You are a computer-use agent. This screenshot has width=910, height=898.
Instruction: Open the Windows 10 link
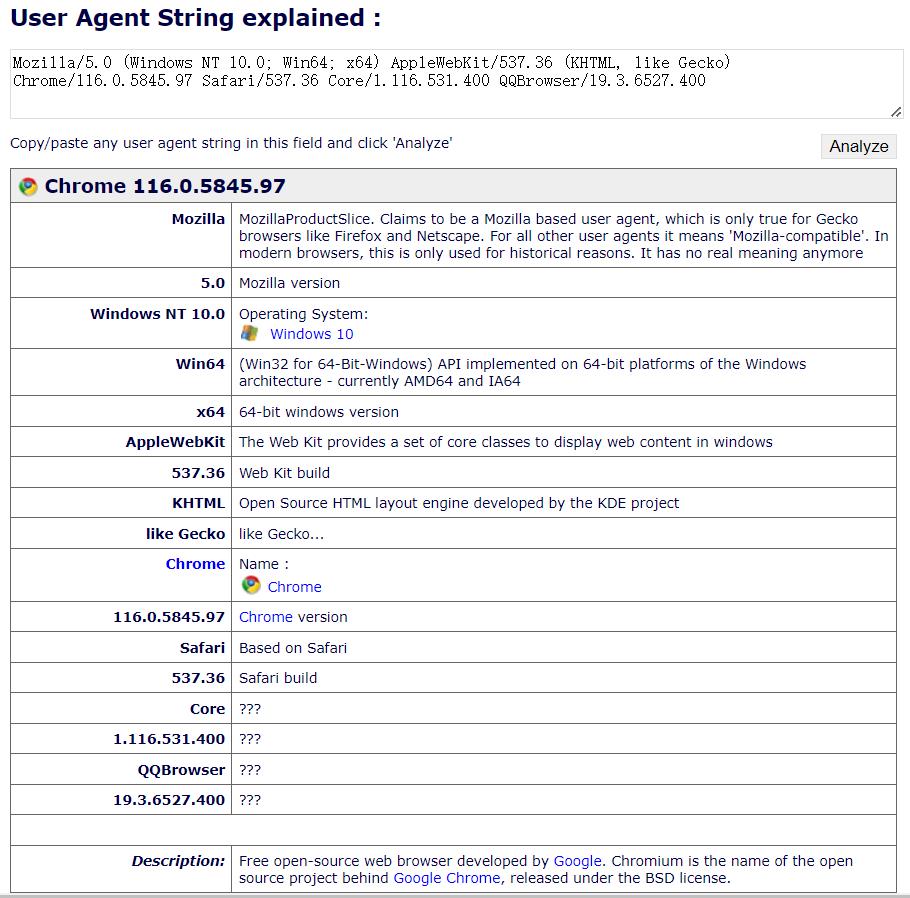pos(312,334)
